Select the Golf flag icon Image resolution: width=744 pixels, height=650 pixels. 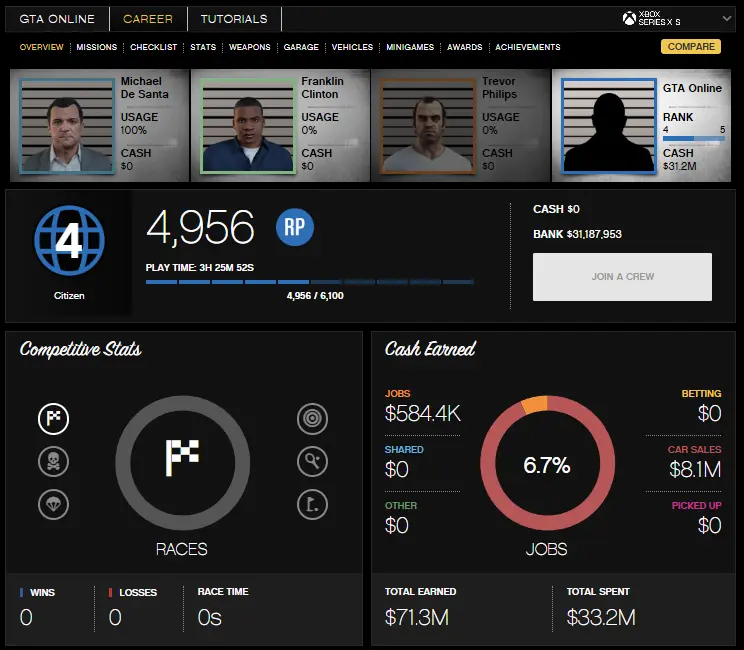click(x=312, y=504)
